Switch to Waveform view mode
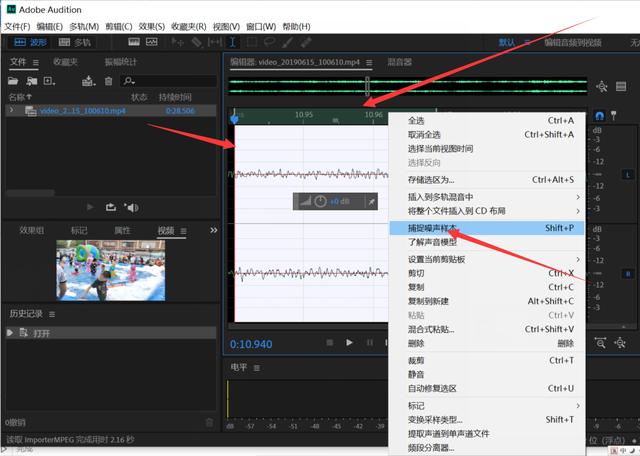This screenshot has height=456, width=640. (x=30, y=42)
